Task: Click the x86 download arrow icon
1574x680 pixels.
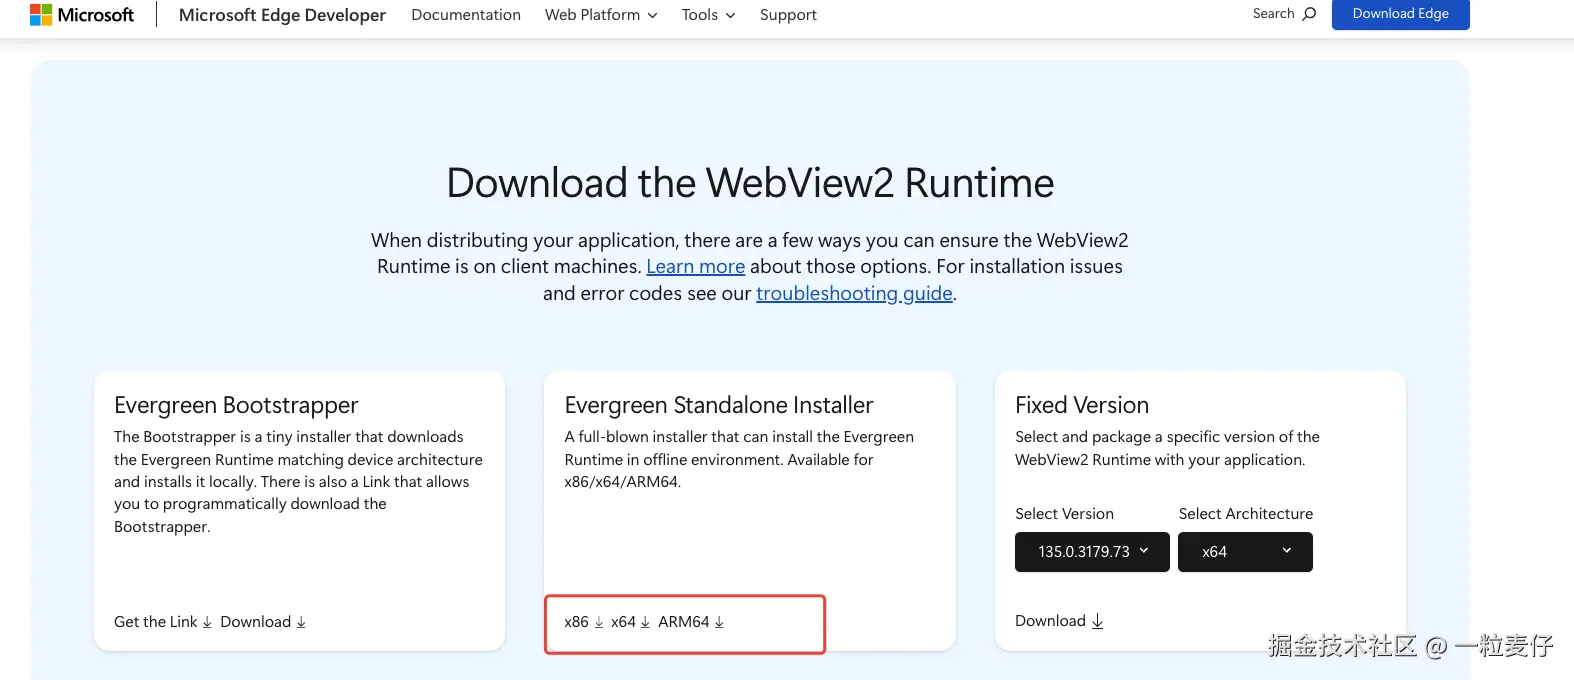Action: coord(599,622)
